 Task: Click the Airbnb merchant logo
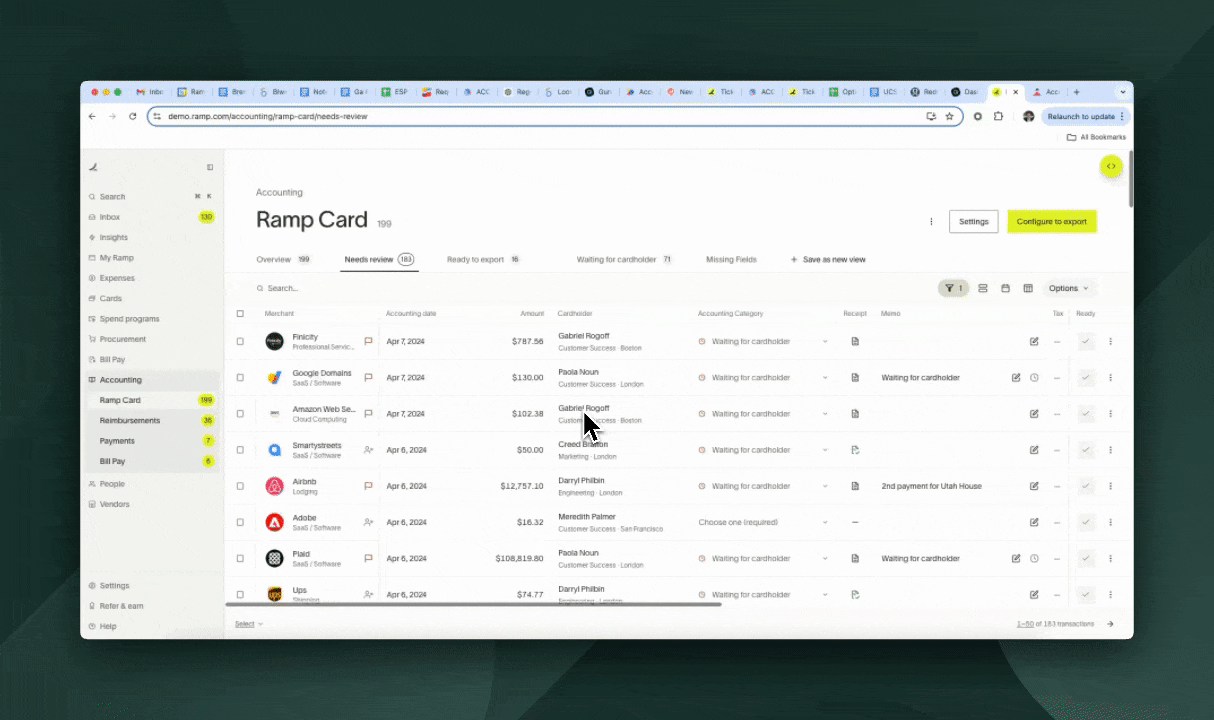tap(274, 486)
